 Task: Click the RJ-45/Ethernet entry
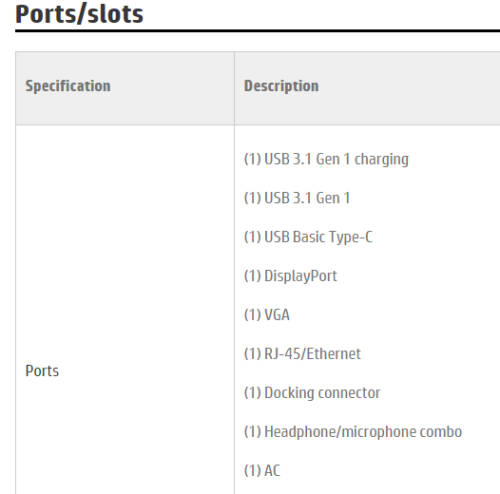(x=302, y=354)
